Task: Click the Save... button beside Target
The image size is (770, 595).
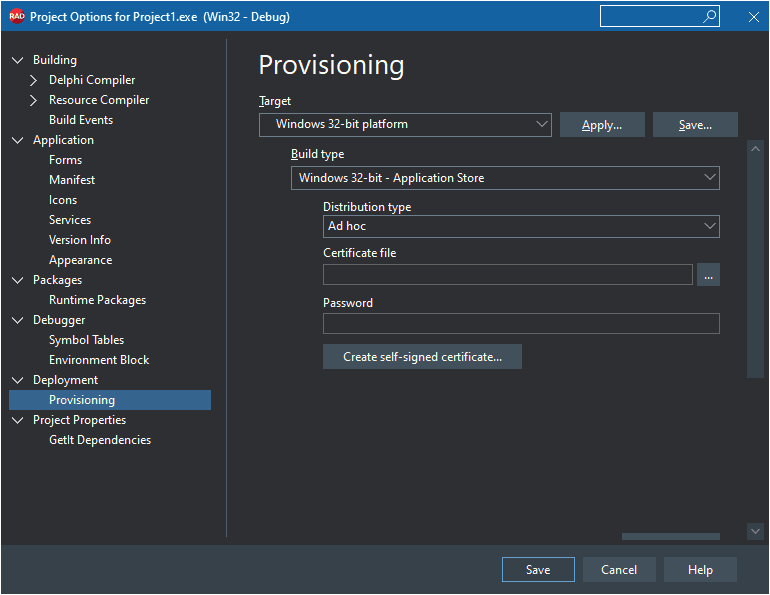Action: click(x=695, y=125)
